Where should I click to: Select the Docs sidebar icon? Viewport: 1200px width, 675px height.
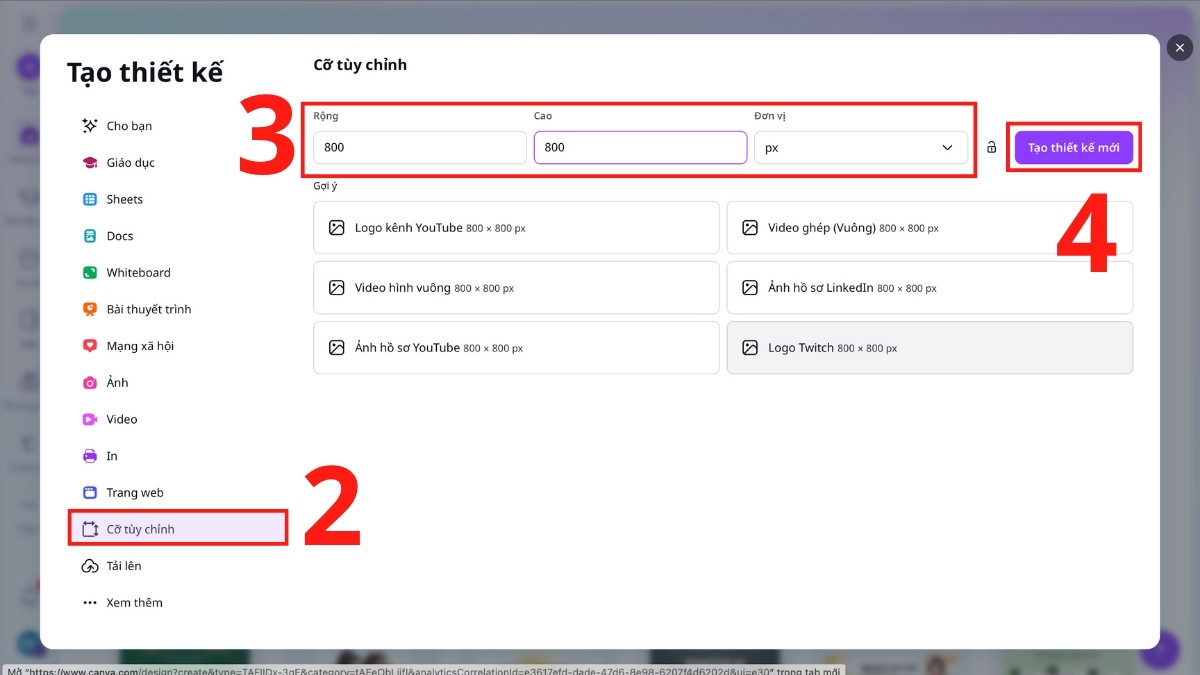(117, 235)
